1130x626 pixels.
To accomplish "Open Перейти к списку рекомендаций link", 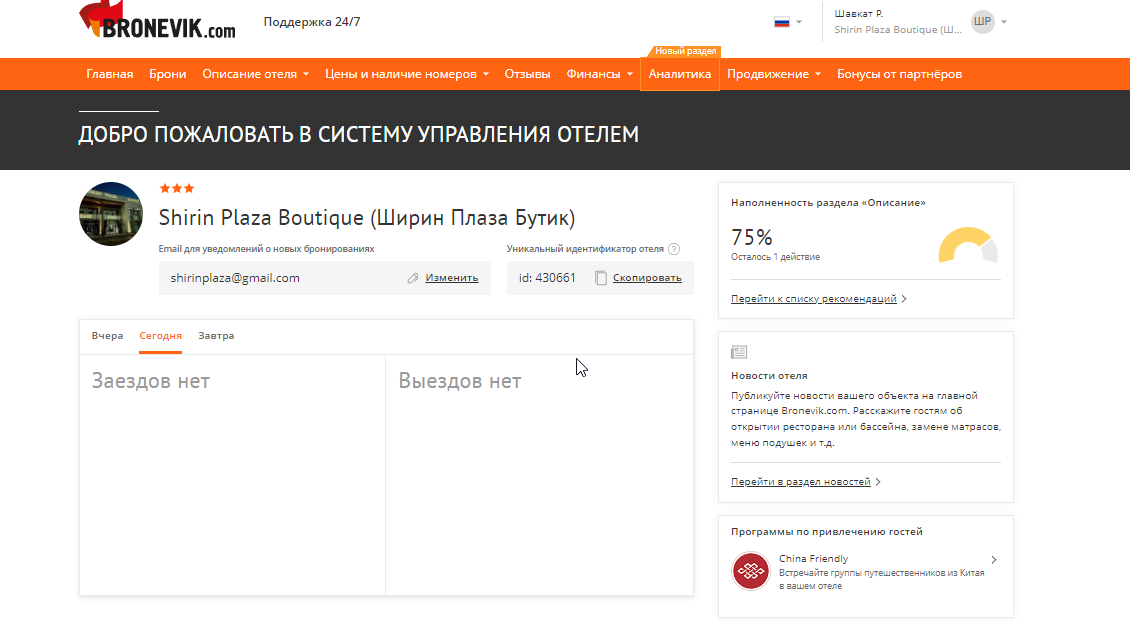I will click(x=814, y=298).
